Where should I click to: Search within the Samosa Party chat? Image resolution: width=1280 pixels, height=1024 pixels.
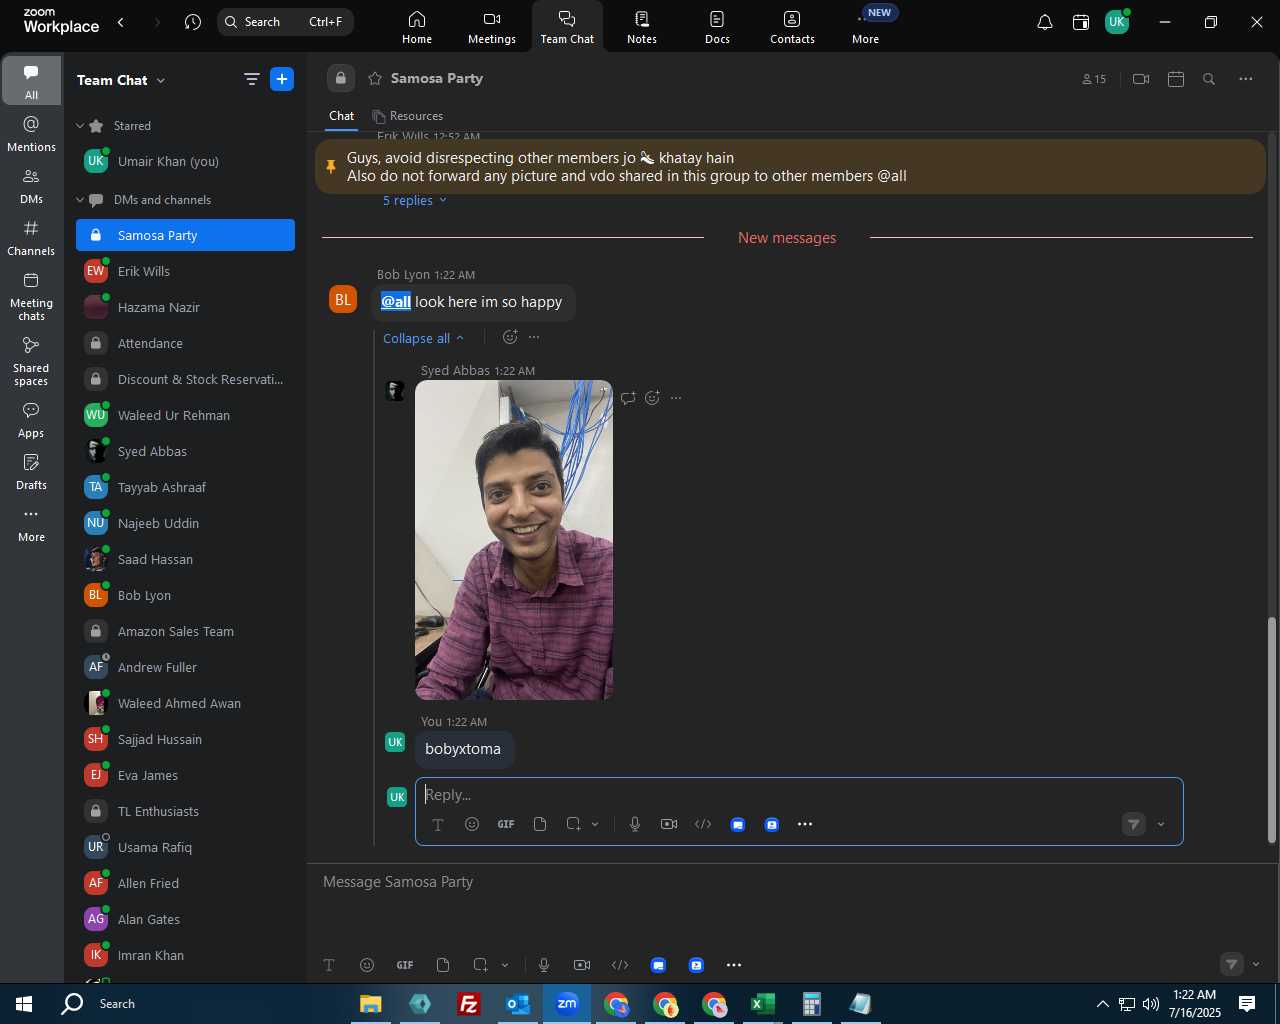(1209, 79)
